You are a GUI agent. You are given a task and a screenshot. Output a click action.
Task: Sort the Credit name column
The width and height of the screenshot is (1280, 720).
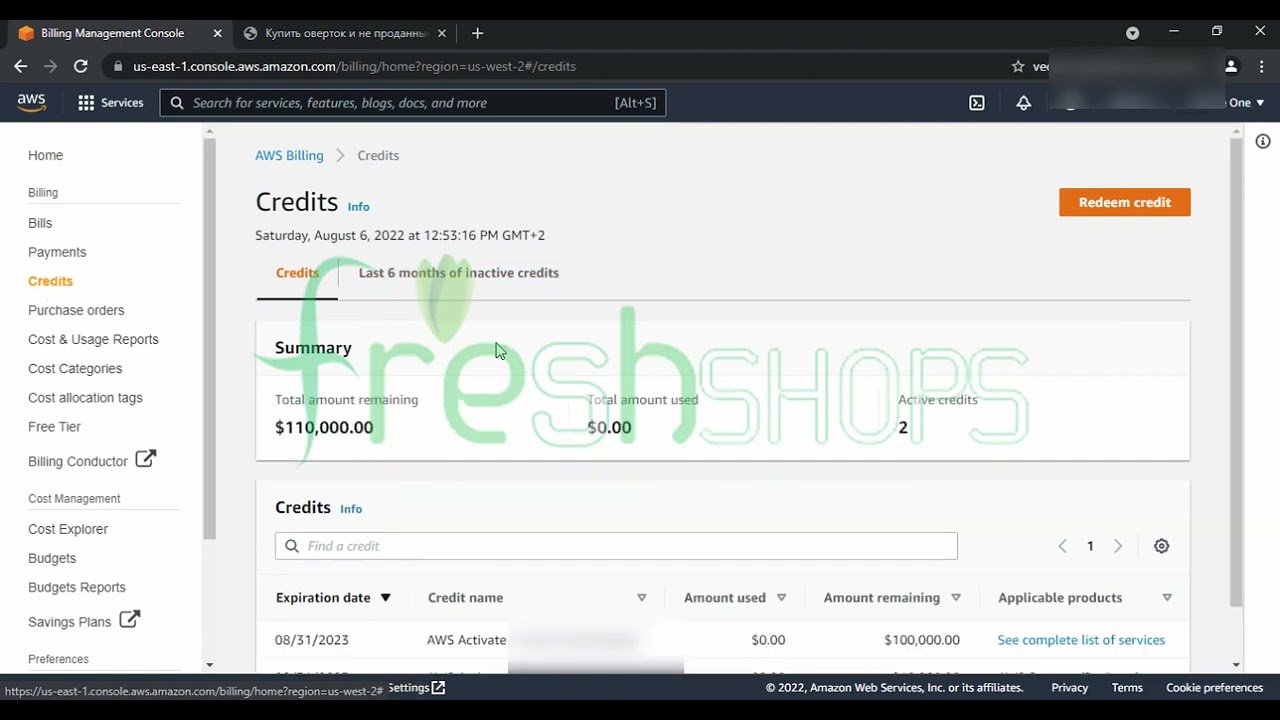point(642,598)
